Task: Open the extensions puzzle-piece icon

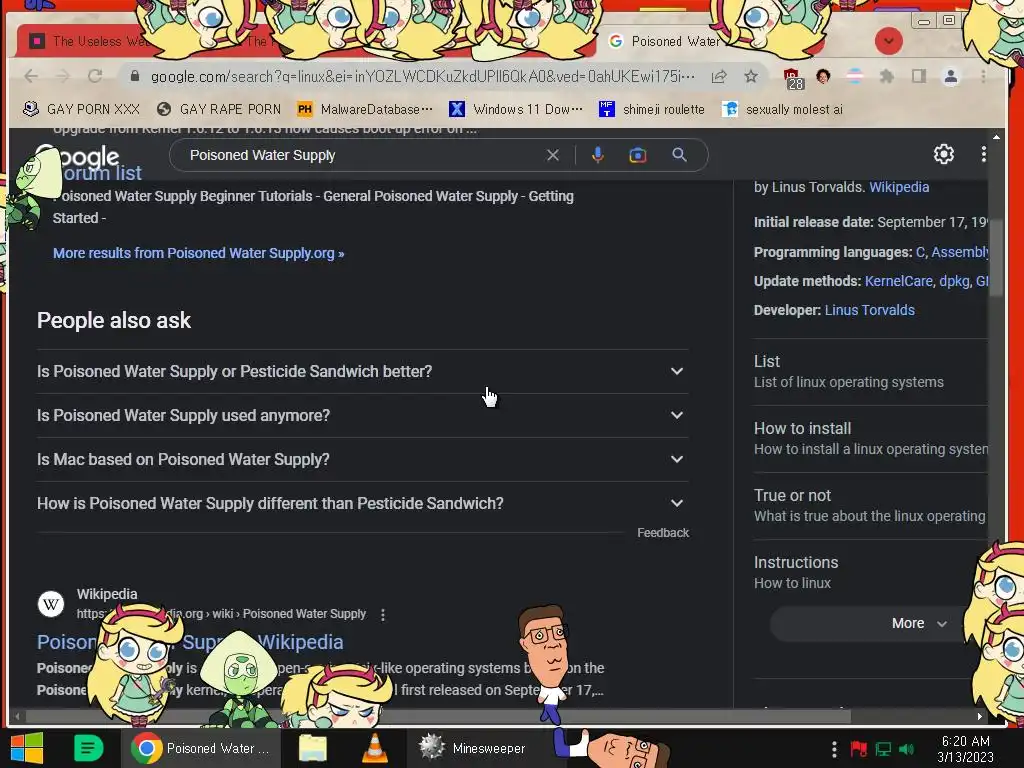Action: pyautogui.click(x=886, y=76)
